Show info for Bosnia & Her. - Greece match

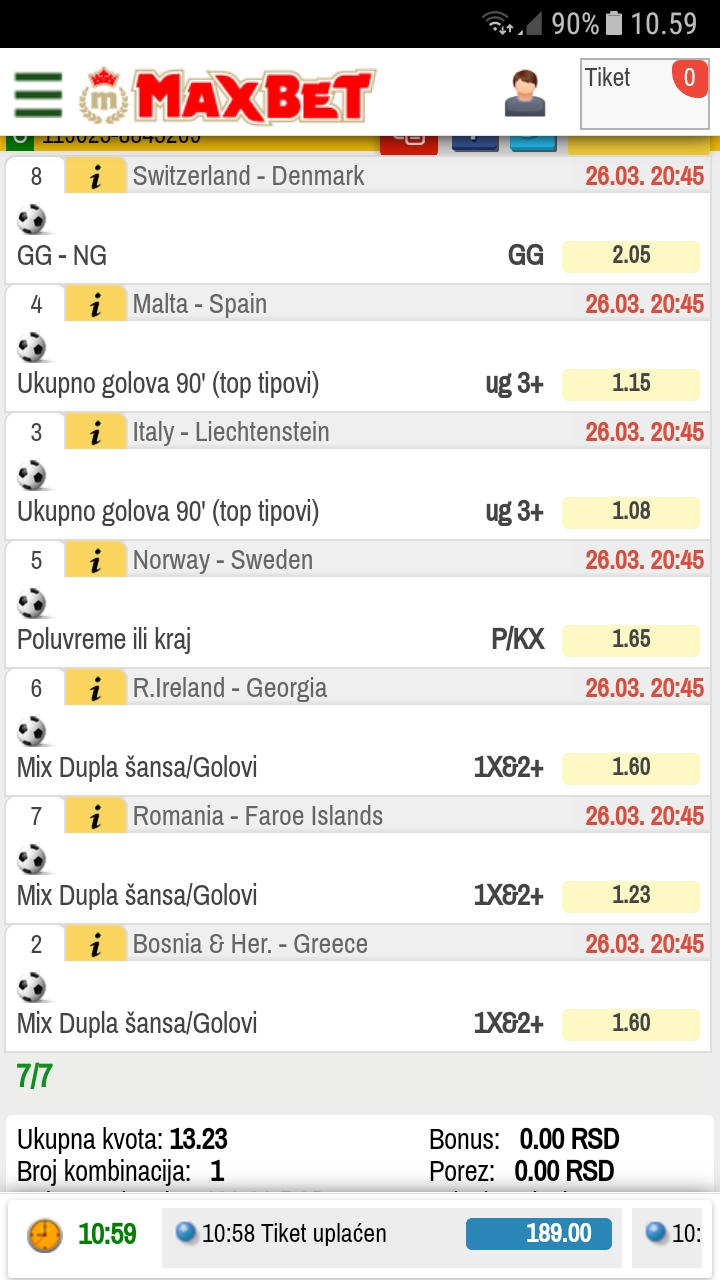96,944
